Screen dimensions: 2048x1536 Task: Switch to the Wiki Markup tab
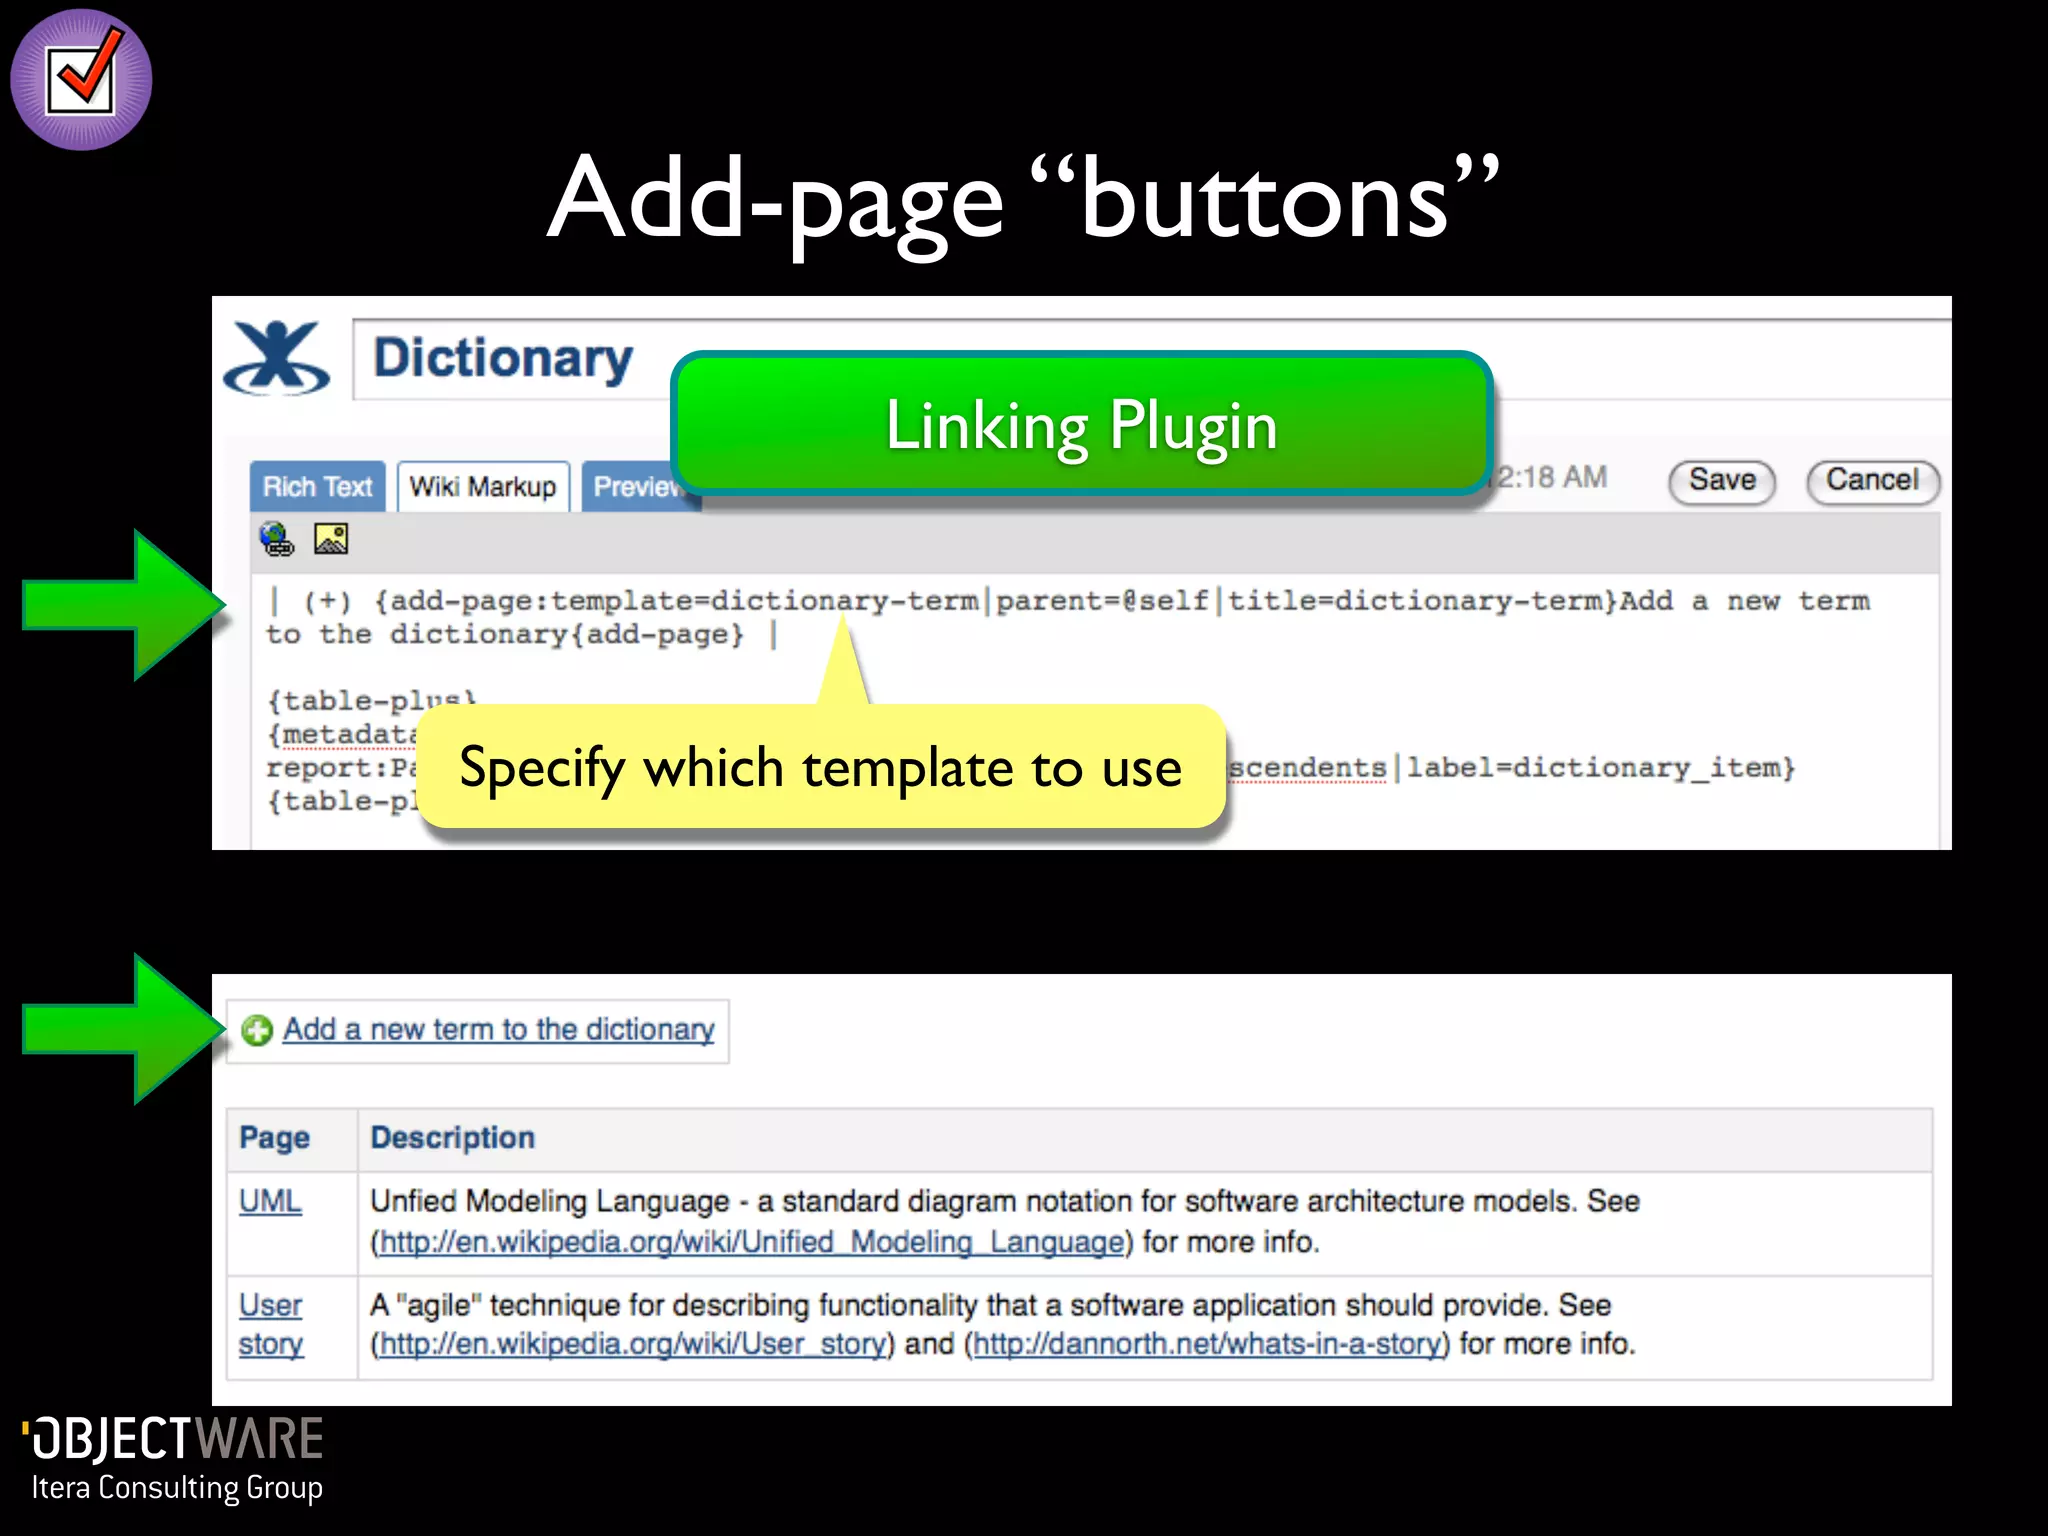click(483, 487)
